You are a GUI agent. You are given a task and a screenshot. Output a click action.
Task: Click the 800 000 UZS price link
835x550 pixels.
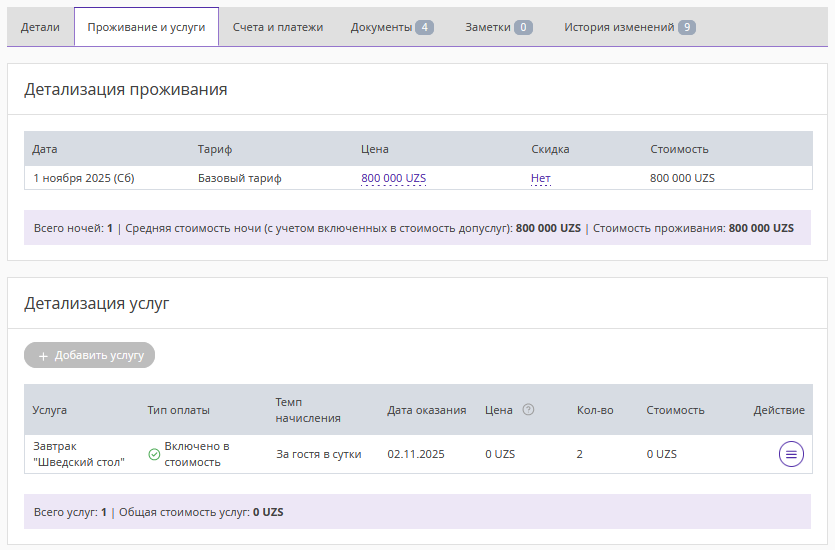(393, 178)
